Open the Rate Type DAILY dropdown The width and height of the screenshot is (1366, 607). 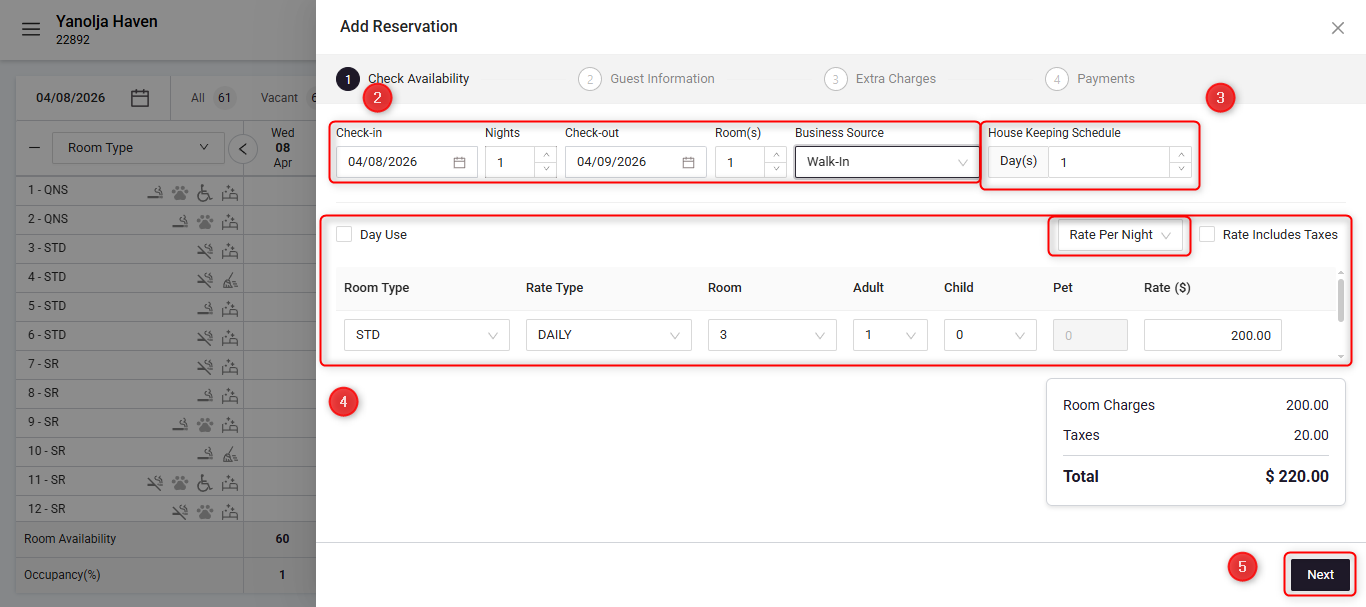[x=609, y=335]
